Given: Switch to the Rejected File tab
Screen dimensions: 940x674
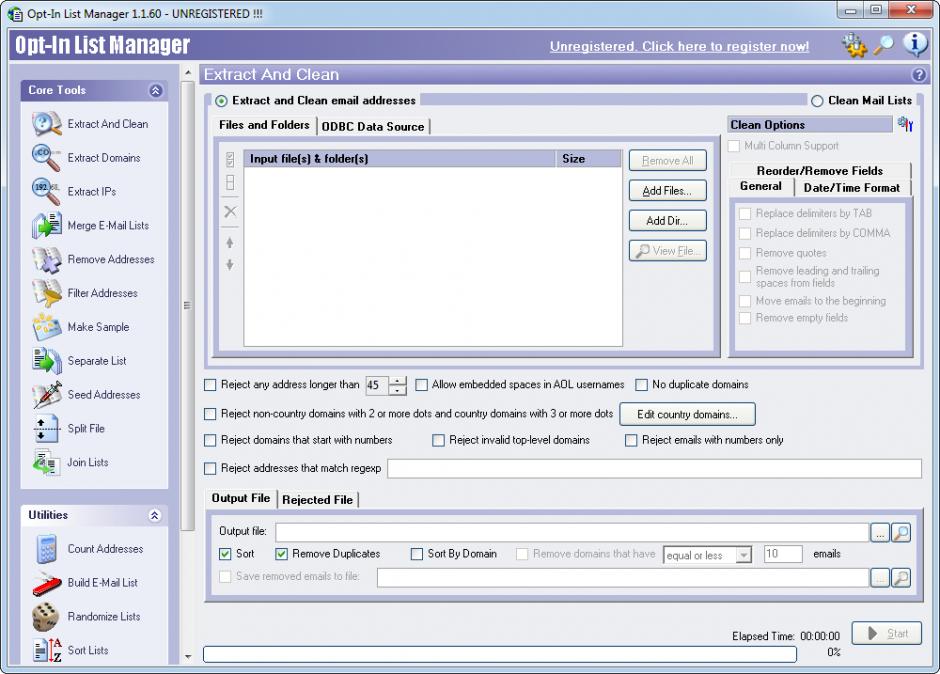Looking at the screenshot, I should point(317,499).
